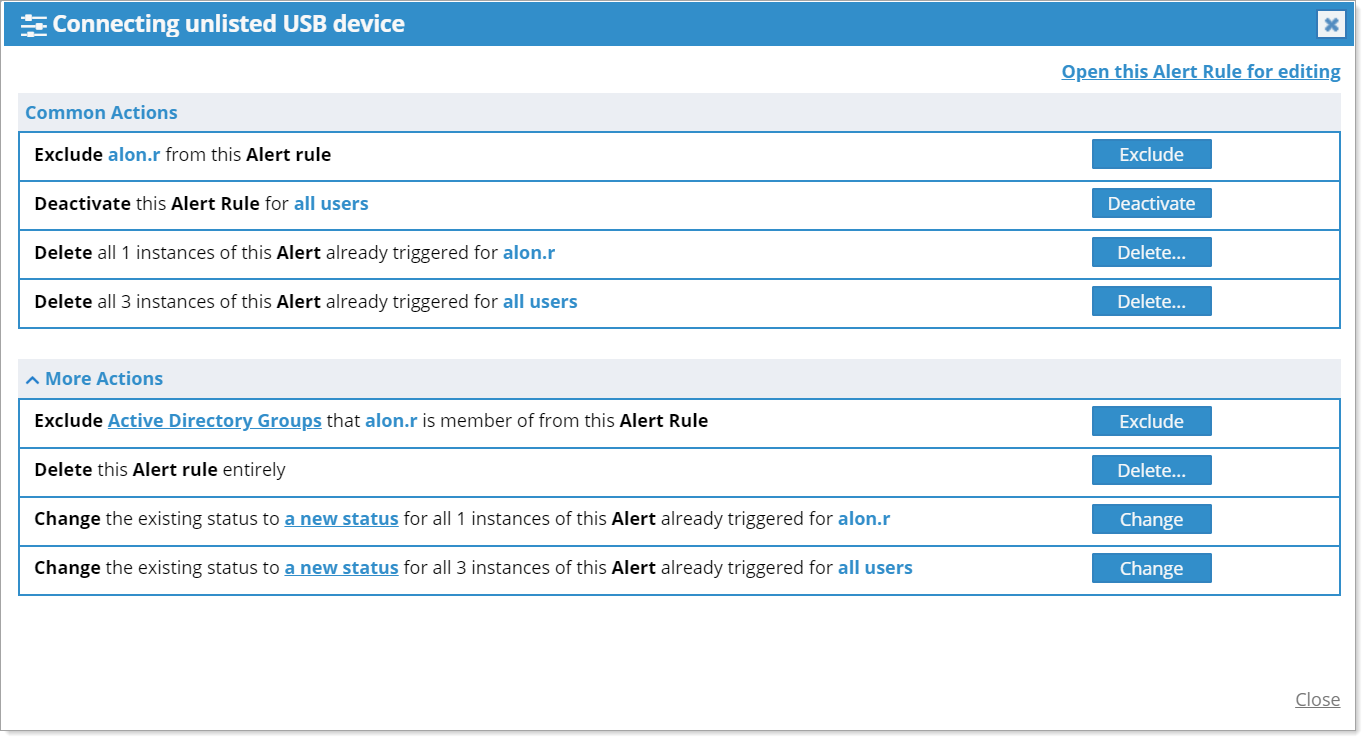The width and height of the screenshot is (1366, 741).
Task: Open this Alert Rule for editing
Action: [1200, 72]
